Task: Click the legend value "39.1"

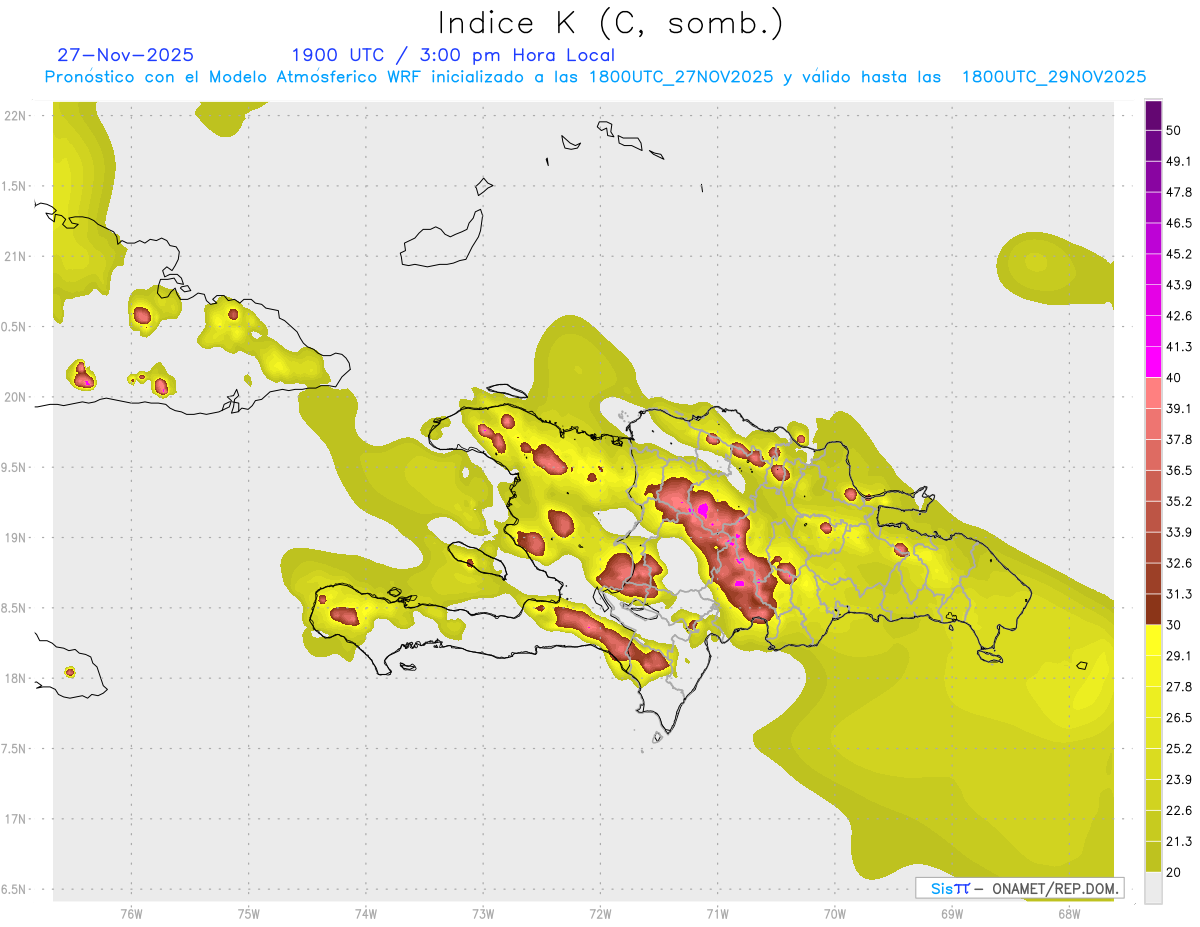Action: (x=1179, y=408)
